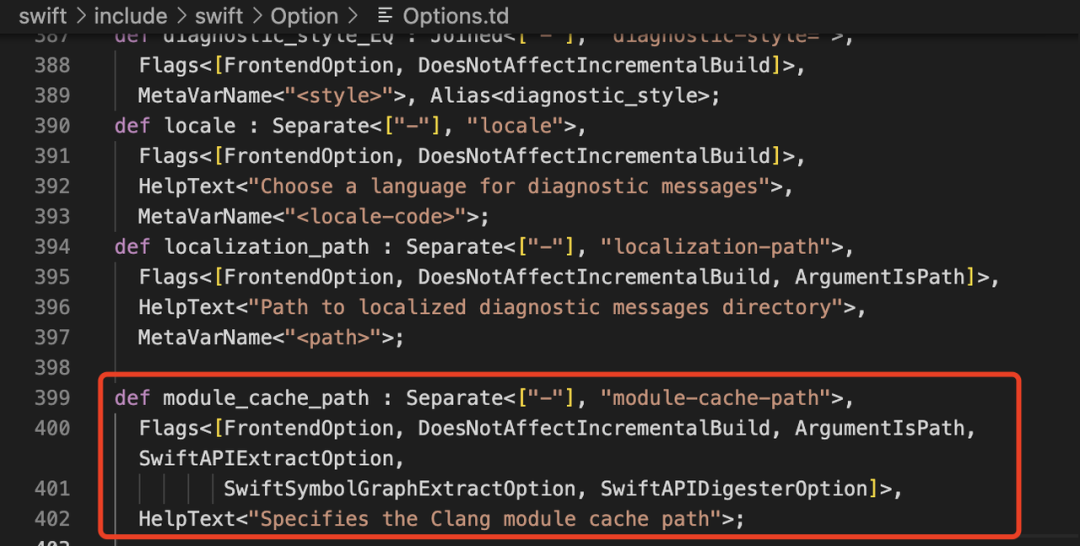
Task: Open the Option breadcrumb folder
Action: coord(304,15)
